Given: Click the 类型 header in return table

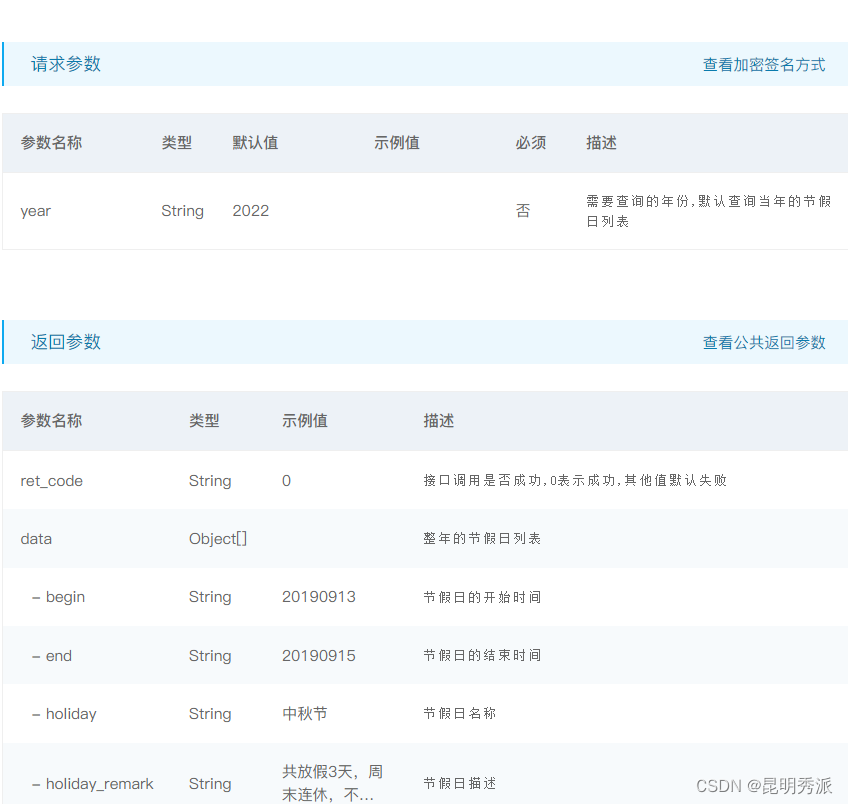Looking at the screenshot, I should click(204, 421).
